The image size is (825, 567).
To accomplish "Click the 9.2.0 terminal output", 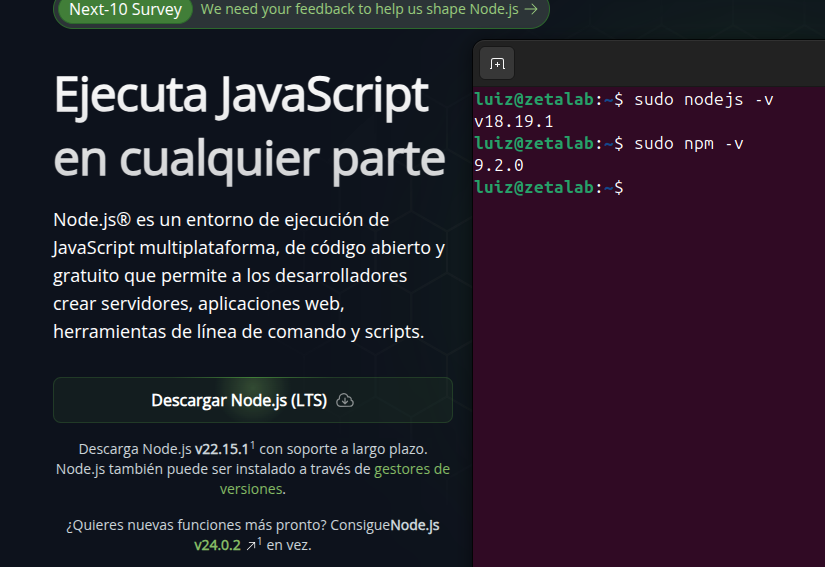I will click(499, 165).
